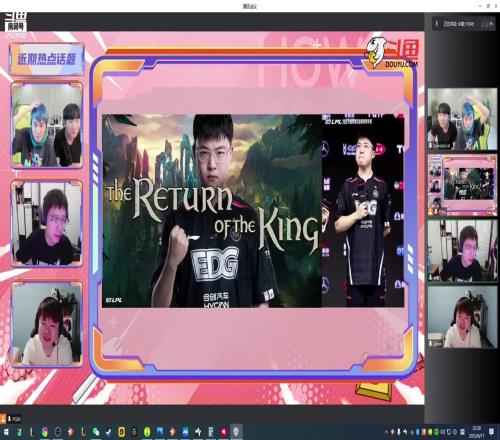The height and width of the screenshot is (440, 500).
Task: Click the document icon in the taskbar
Action: pos(211,432)
